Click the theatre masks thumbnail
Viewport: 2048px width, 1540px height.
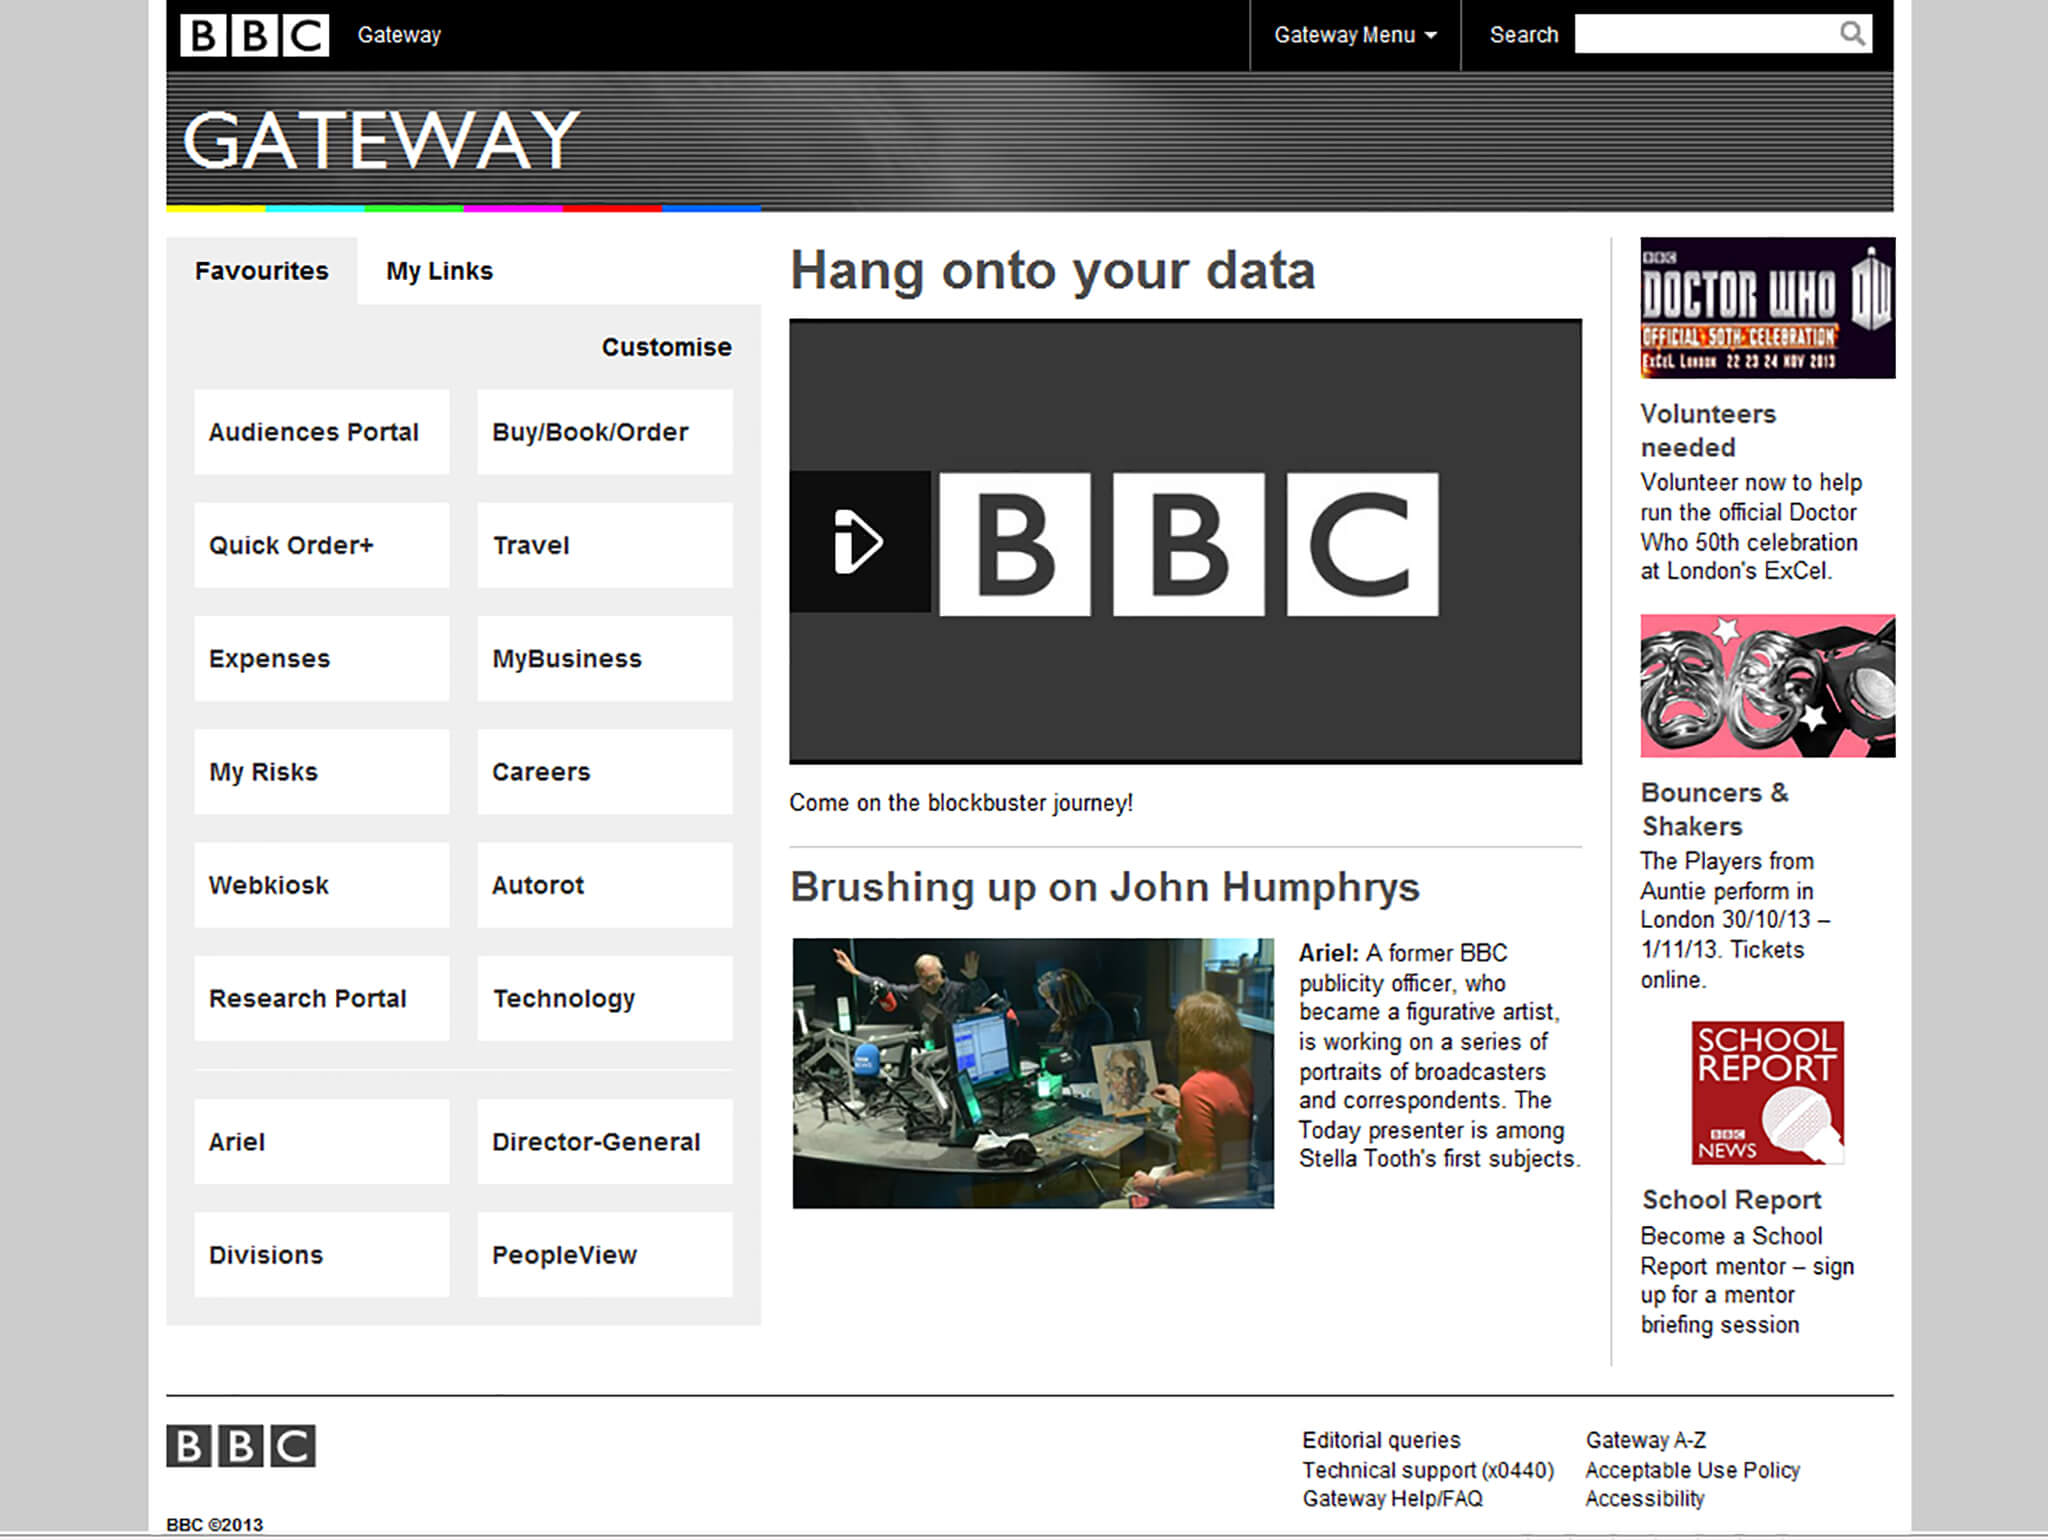pos(1767,686)
